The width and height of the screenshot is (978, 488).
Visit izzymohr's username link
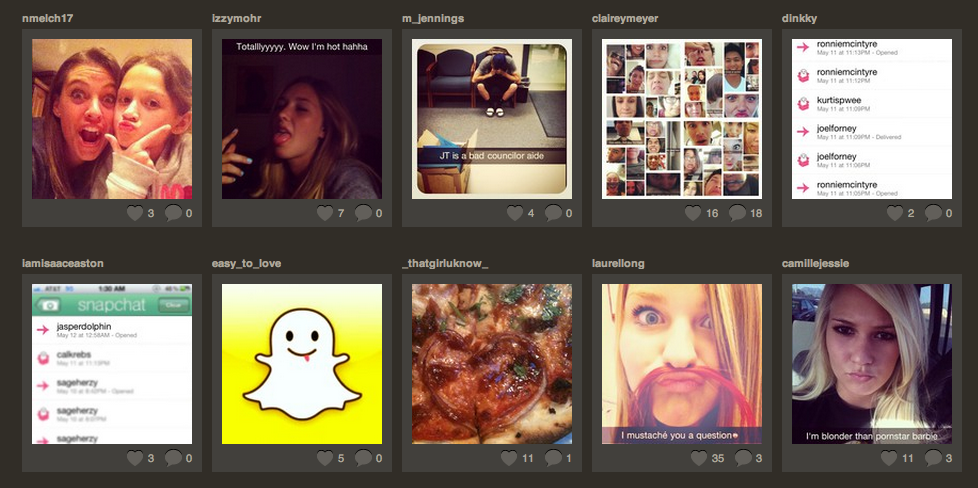click(236, 19)
